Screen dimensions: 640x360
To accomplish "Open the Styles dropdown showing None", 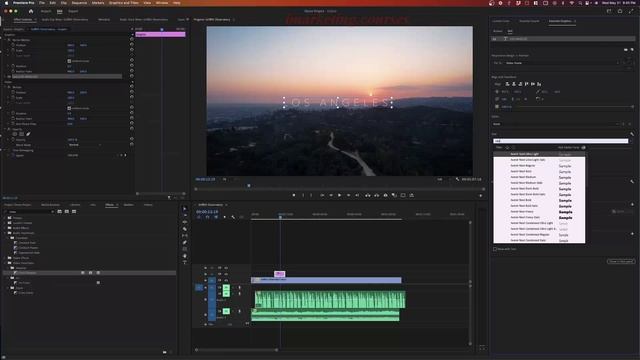I will tap(556, 124).
